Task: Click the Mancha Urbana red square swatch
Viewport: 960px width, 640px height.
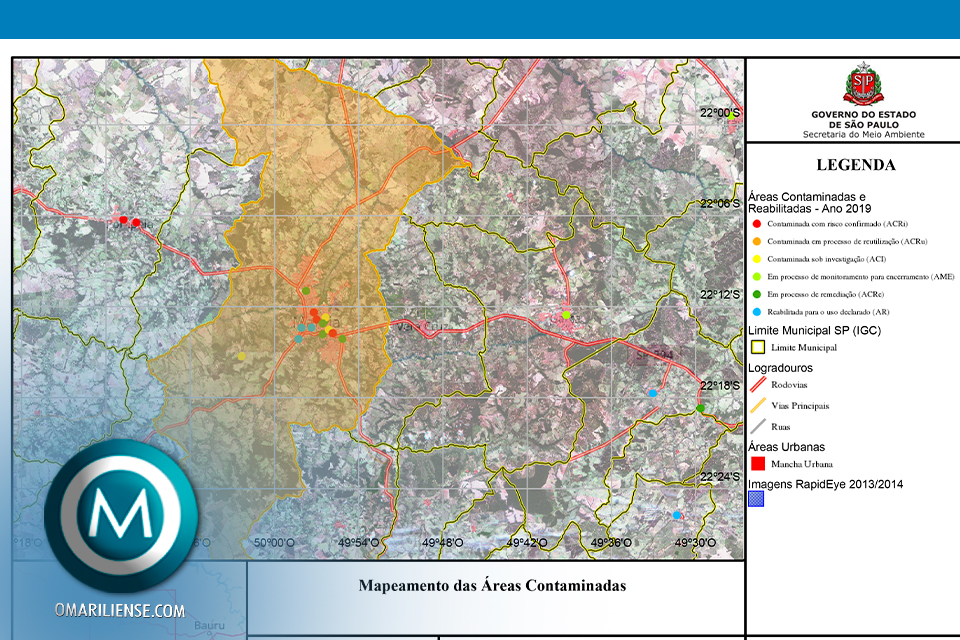Action: tap(757, 464)
